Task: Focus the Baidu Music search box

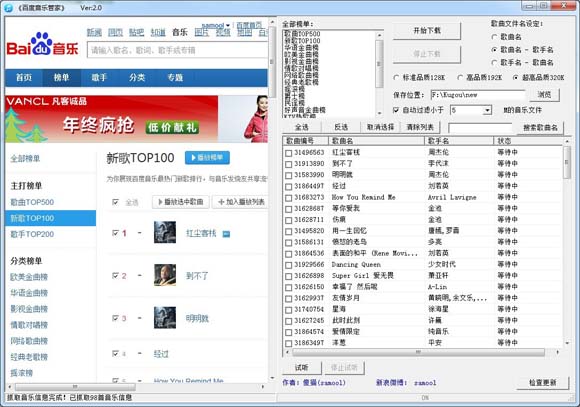Action: (178, 50)
